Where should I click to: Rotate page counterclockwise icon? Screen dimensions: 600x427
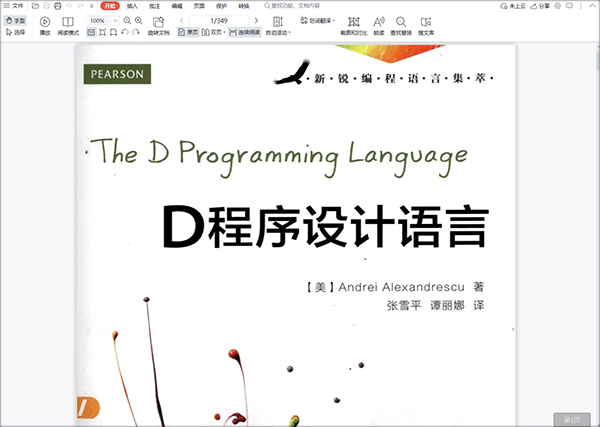coord(125,33)
